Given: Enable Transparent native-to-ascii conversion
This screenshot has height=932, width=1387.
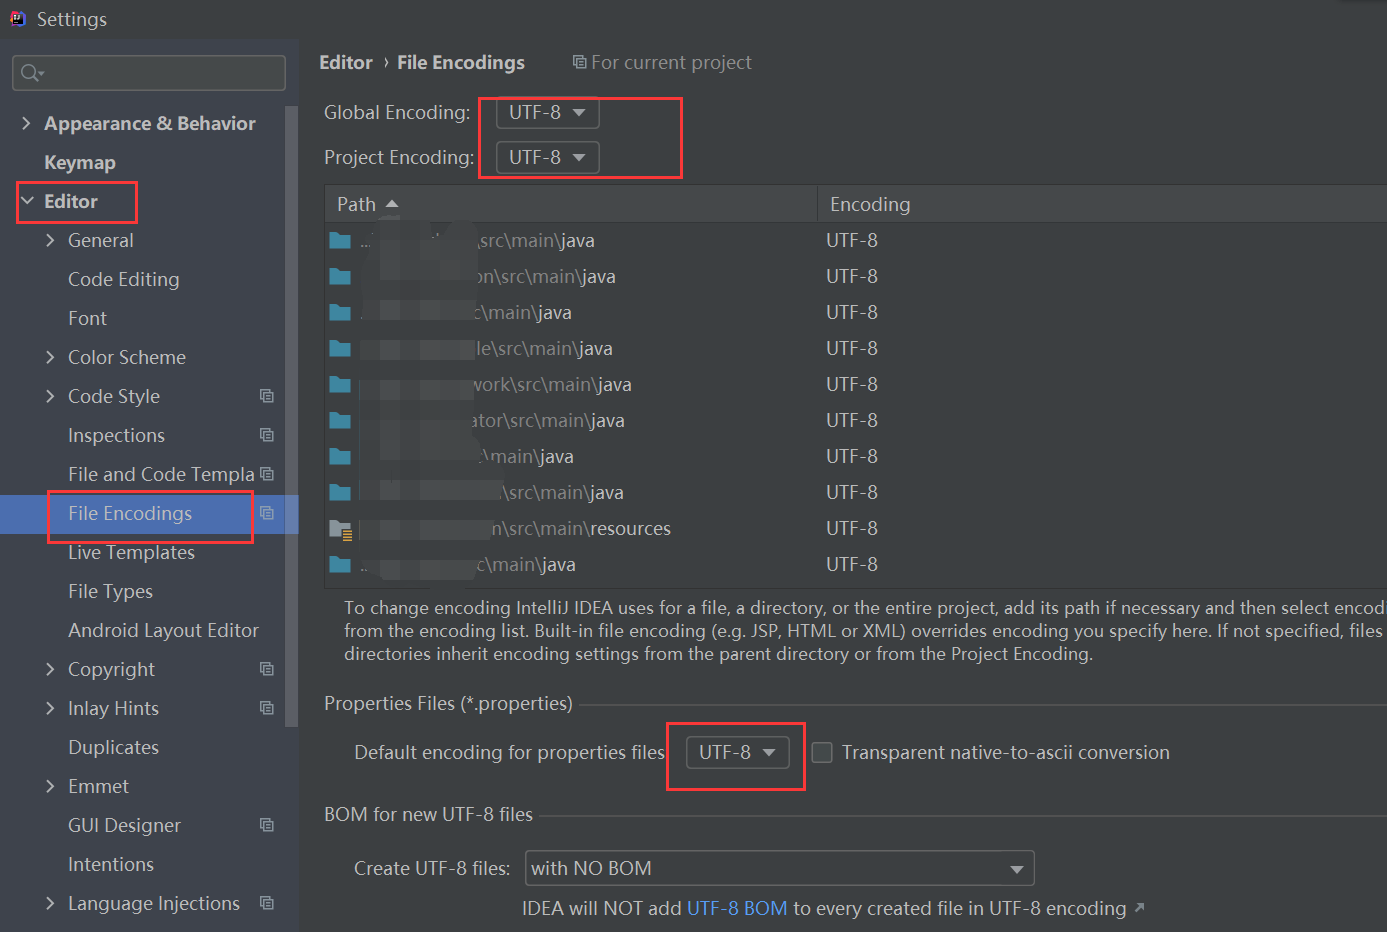Looking at the screenshot, I should [x=822, y=752].
